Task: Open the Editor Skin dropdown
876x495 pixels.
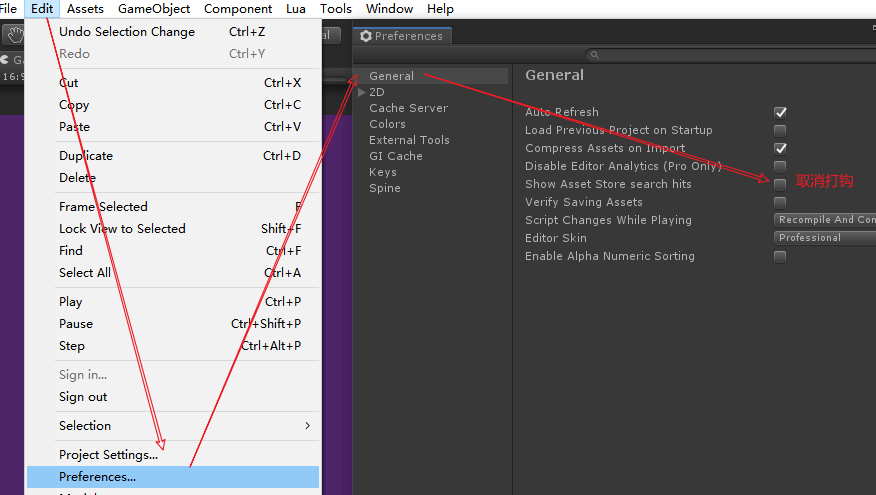Action: click(x=825, y=238)
